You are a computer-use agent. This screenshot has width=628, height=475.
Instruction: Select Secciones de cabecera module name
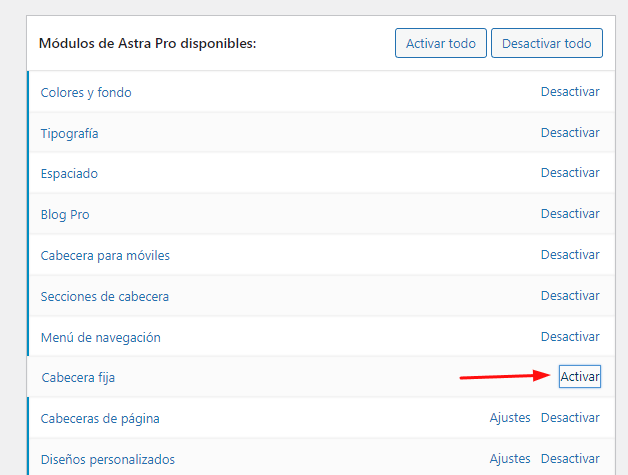click(x=105, y=296)
